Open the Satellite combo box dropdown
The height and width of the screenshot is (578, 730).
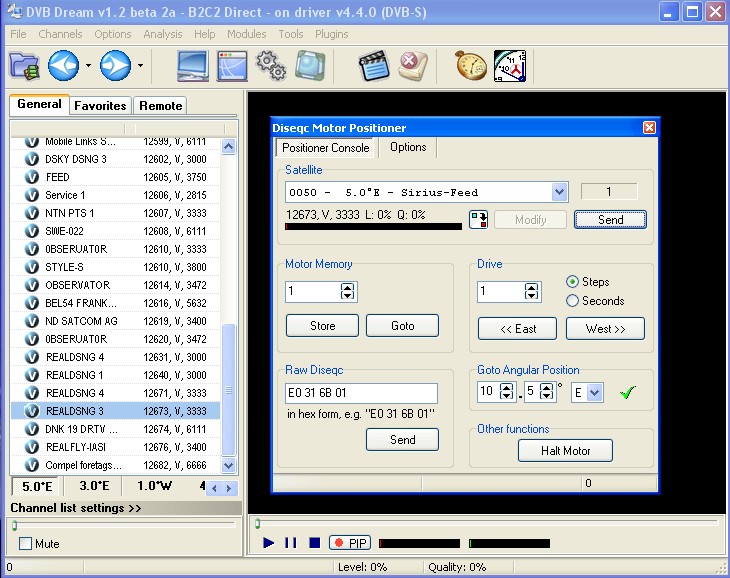[x=559, y=192]
